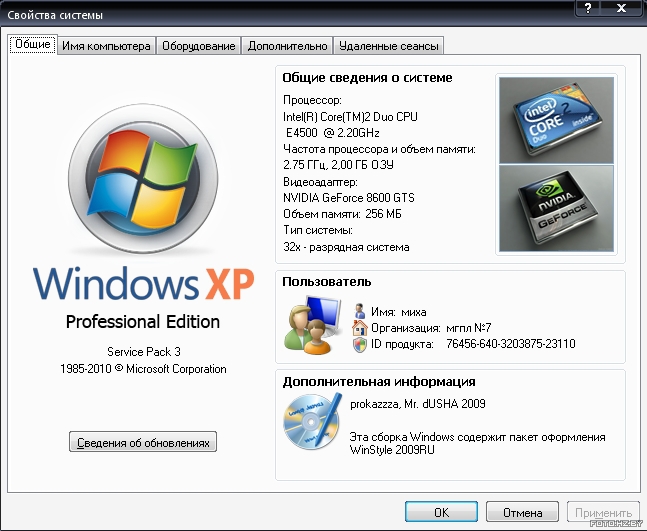Image resolution: width=647 pixels, height=531 pixels.
Task: Click the Professional Edition text
Action: point(143,322)
